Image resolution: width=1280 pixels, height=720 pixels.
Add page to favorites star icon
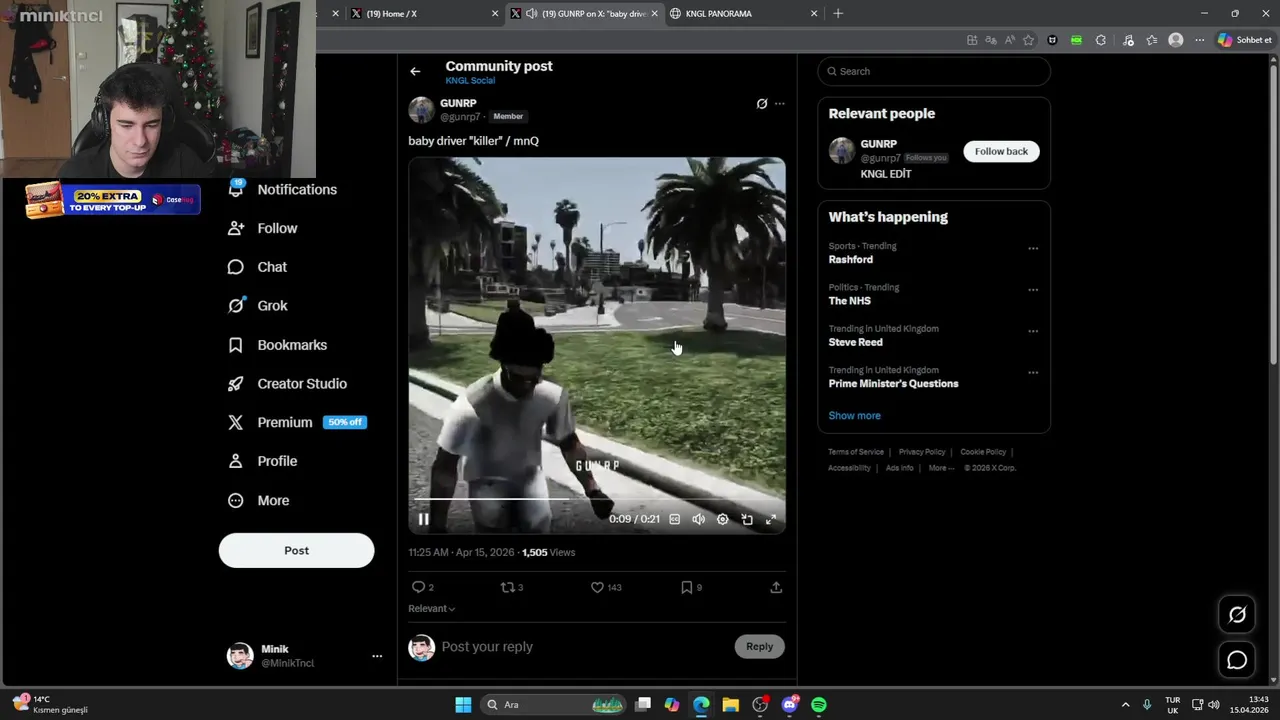1028,40
